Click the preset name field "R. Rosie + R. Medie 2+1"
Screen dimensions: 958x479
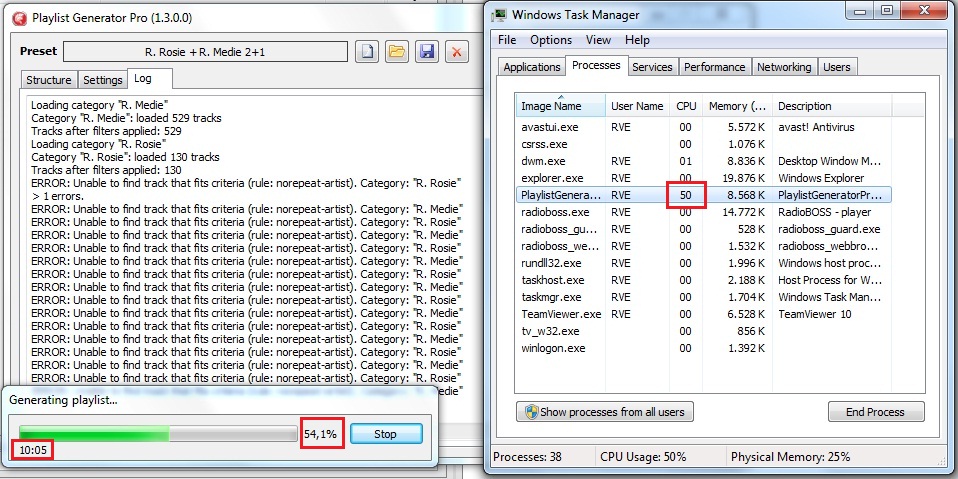click(205, 52)
